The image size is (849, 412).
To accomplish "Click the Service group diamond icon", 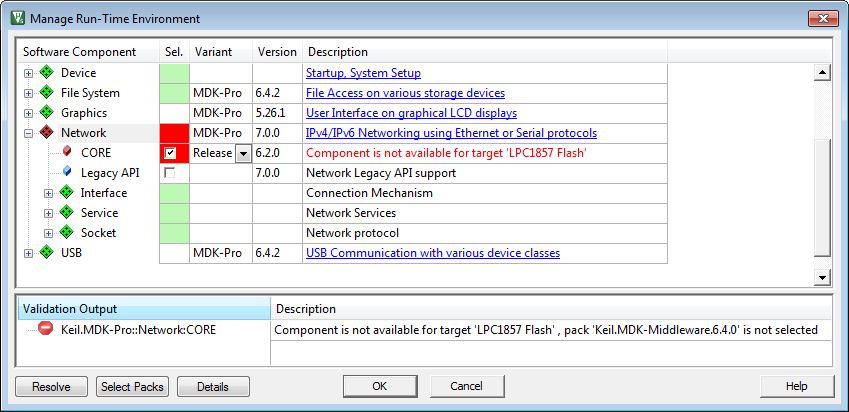I will pos(67,212).
